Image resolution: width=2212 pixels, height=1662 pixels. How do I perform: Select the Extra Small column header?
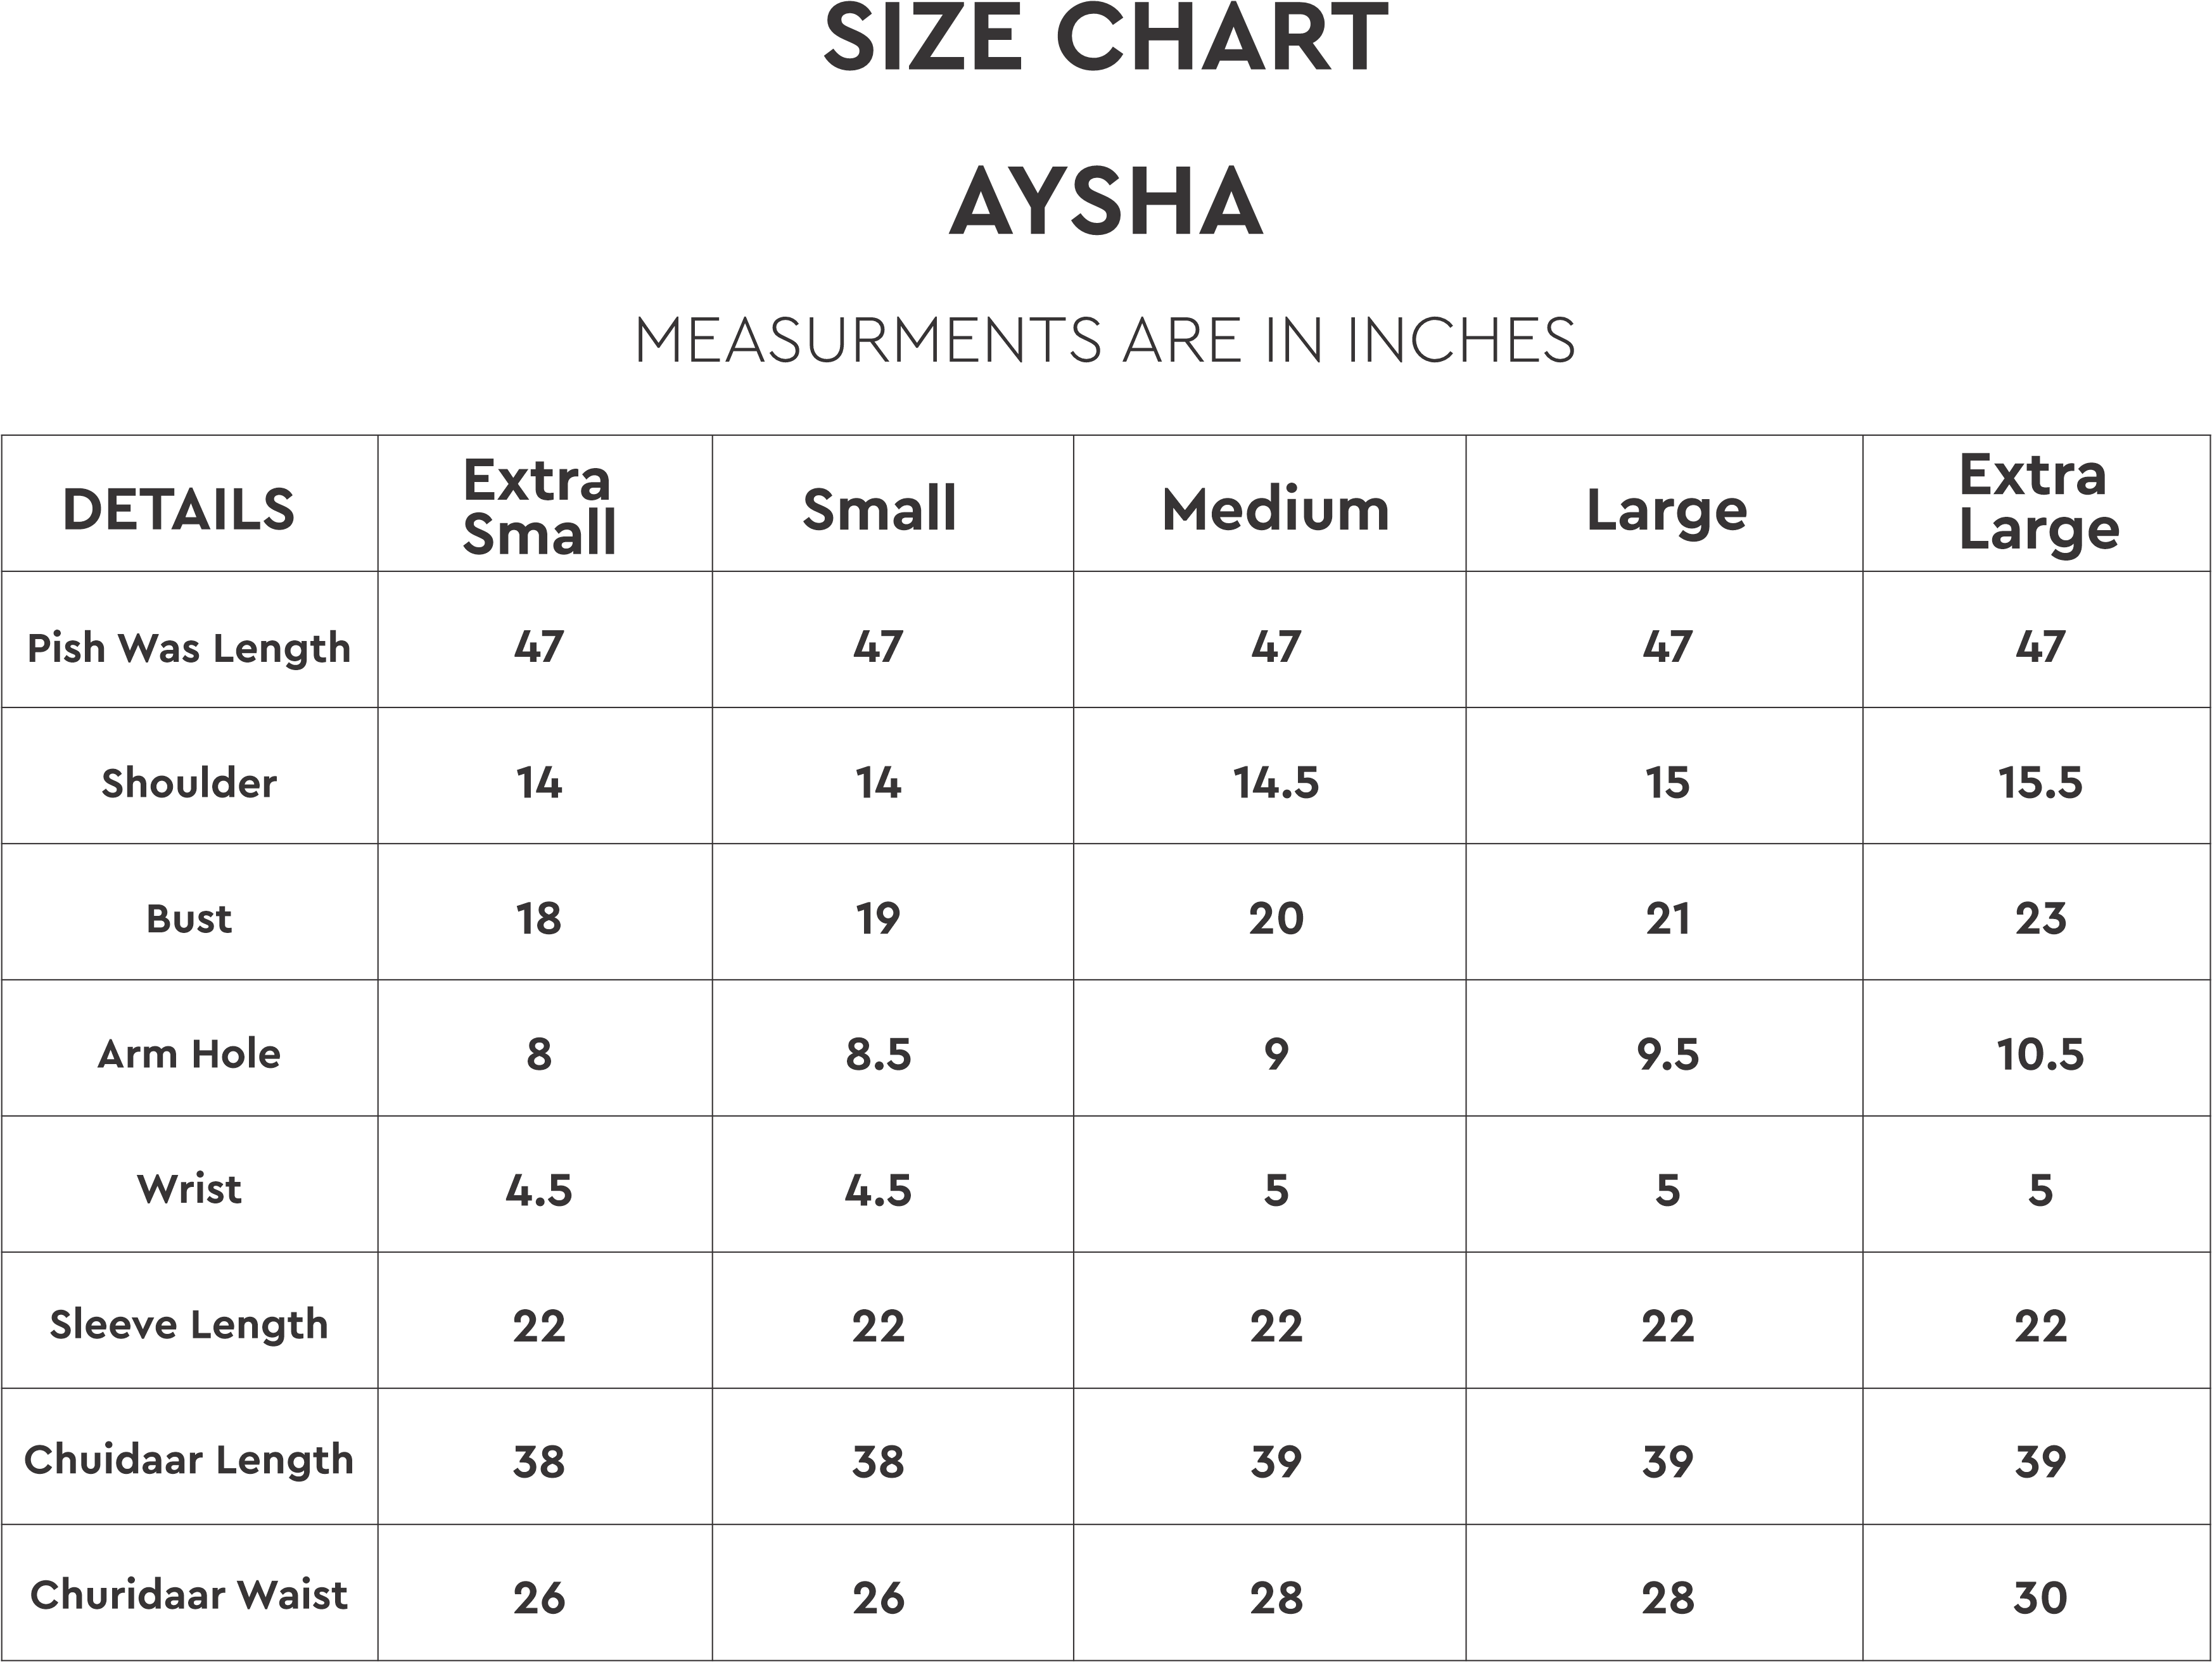coord(539,507)
